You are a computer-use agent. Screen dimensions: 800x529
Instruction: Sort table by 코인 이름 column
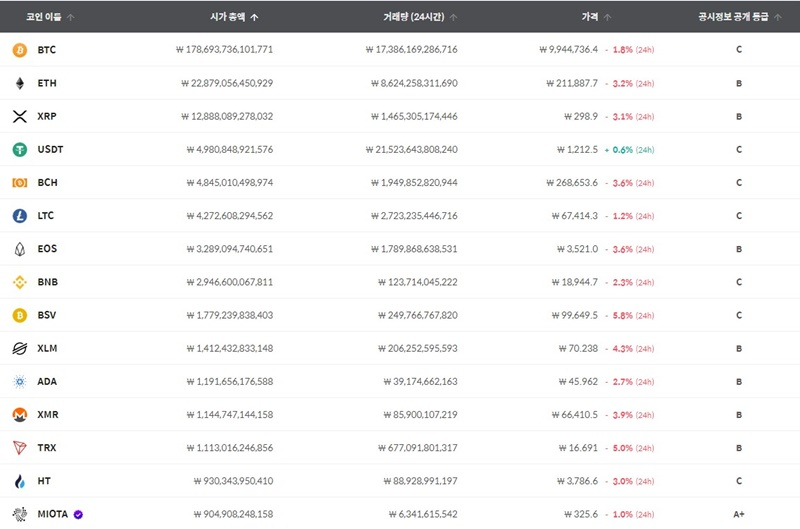point(49,17)
